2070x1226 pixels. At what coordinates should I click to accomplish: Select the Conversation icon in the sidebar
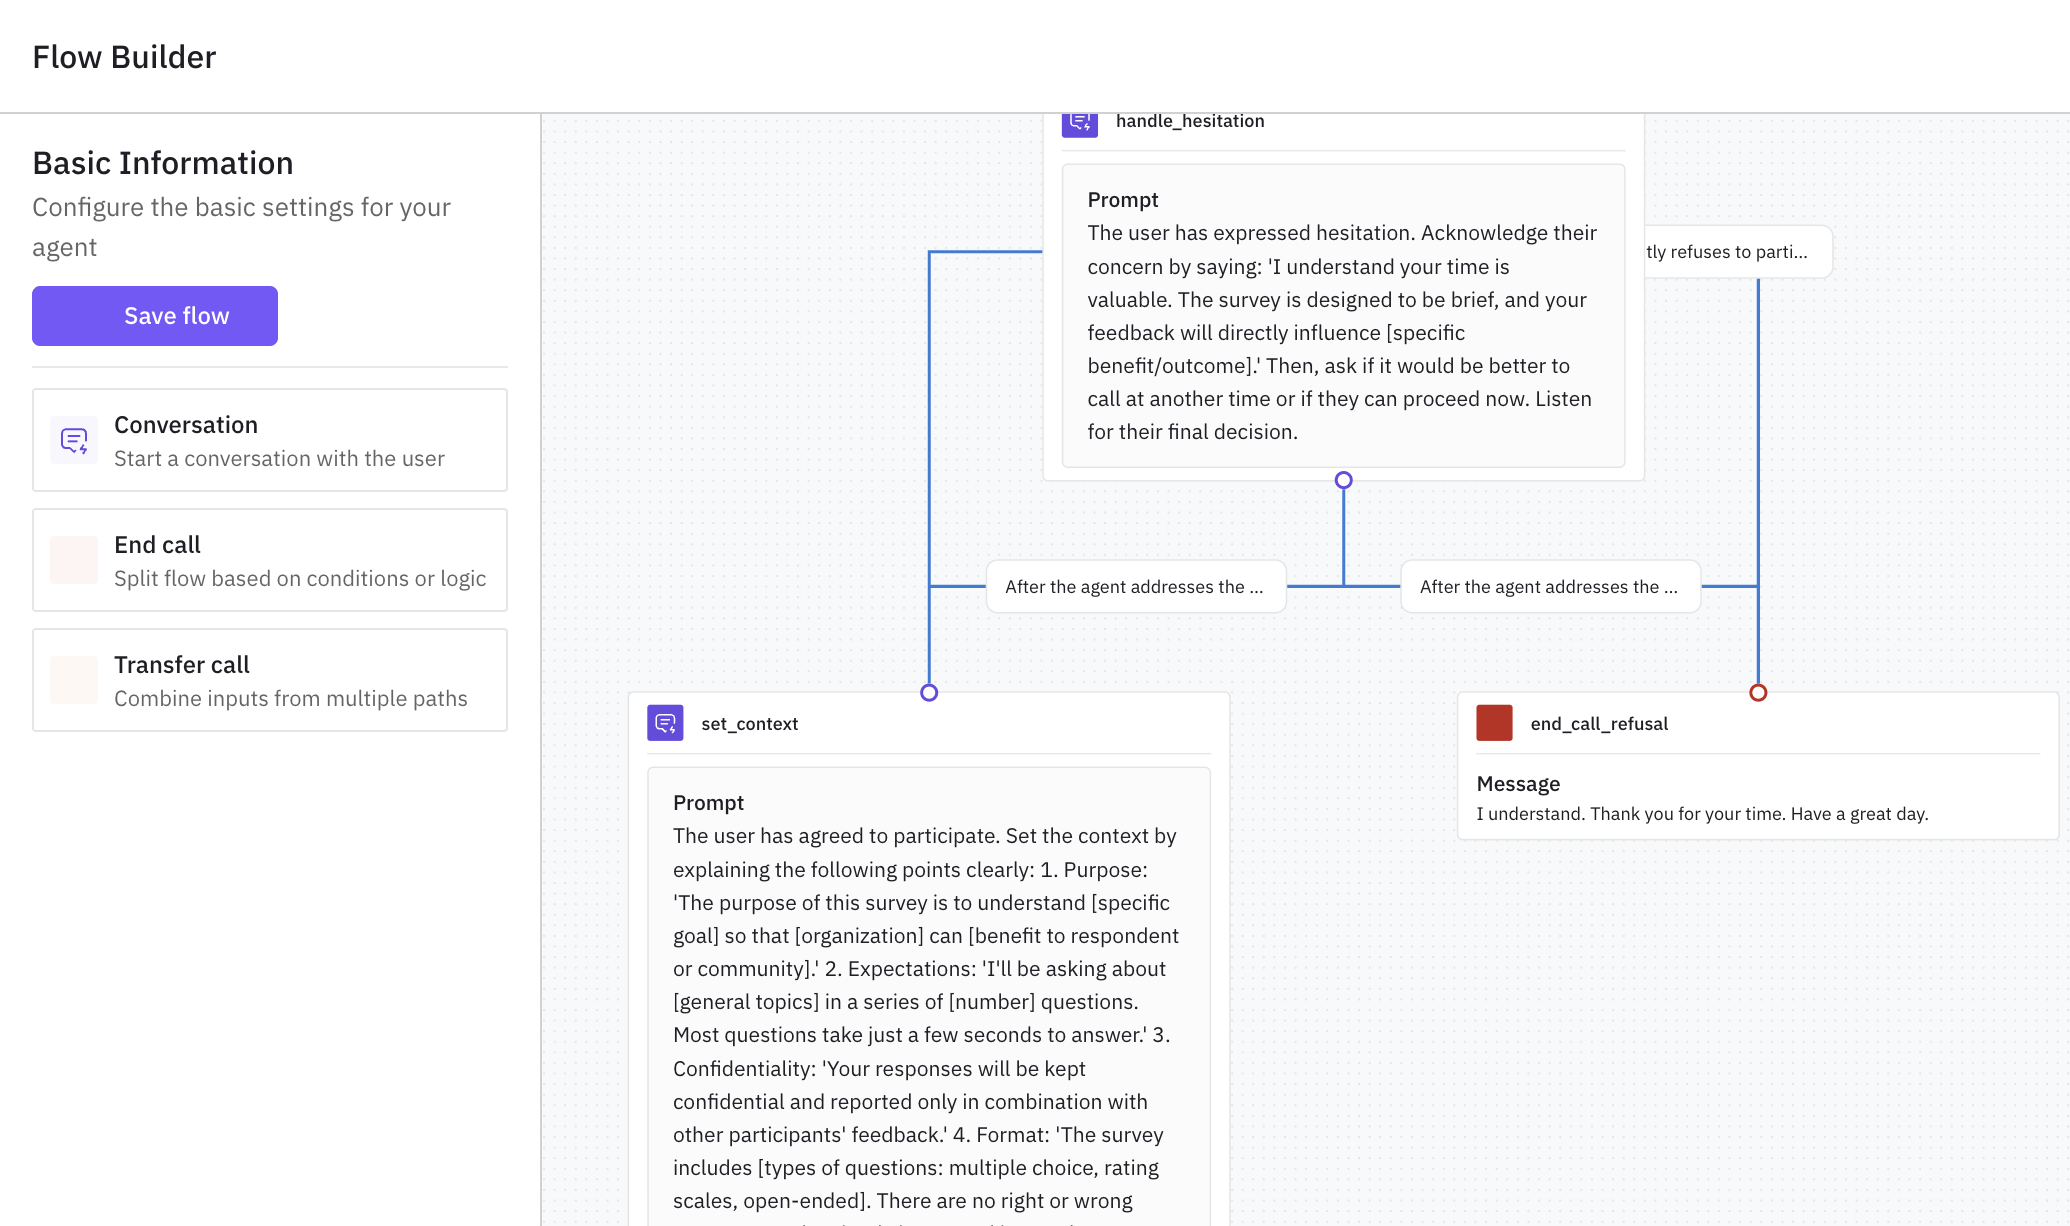(x=73, y=440)
